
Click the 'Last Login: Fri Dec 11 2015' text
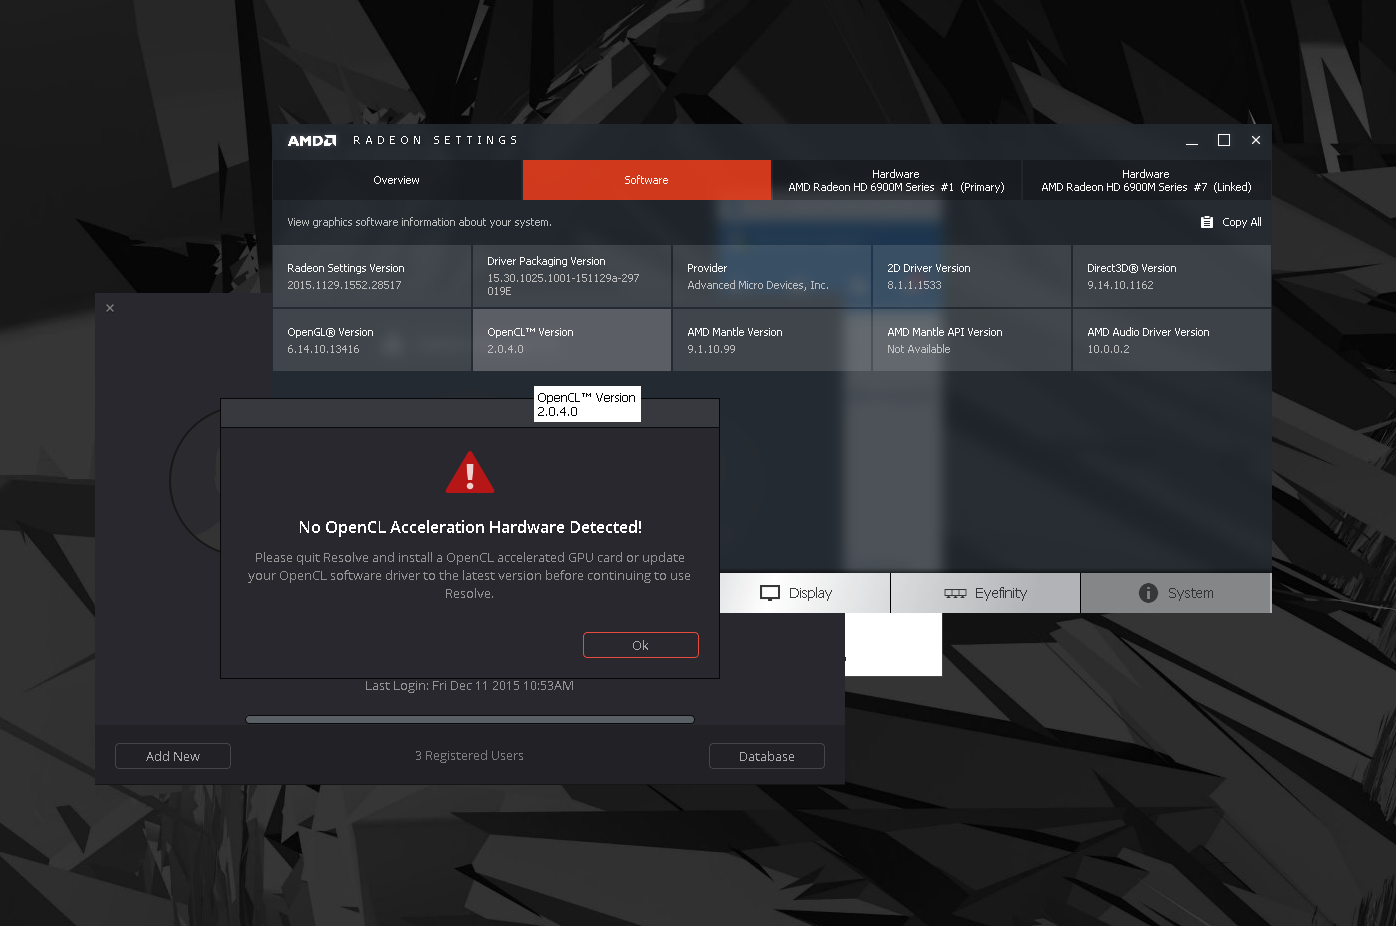pos(470,686)
